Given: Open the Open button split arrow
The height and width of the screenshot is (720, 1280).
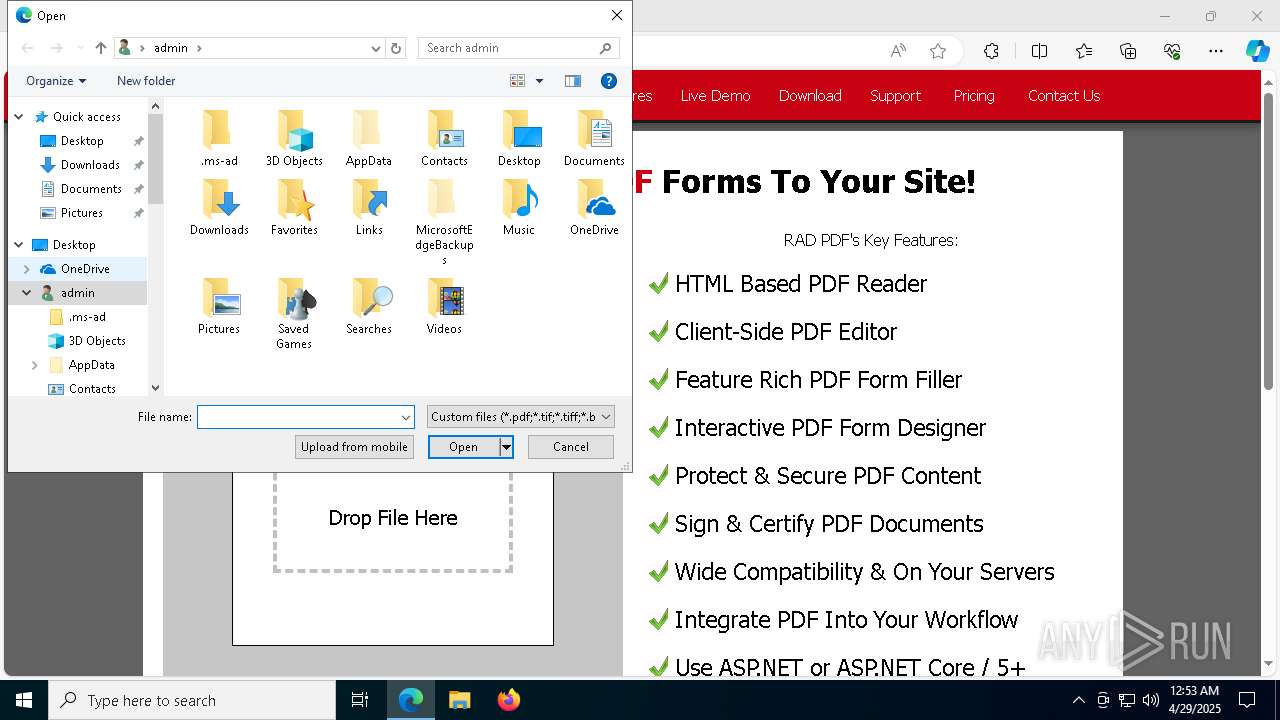Looking at the screenshot, I should (x=507, y=447).
